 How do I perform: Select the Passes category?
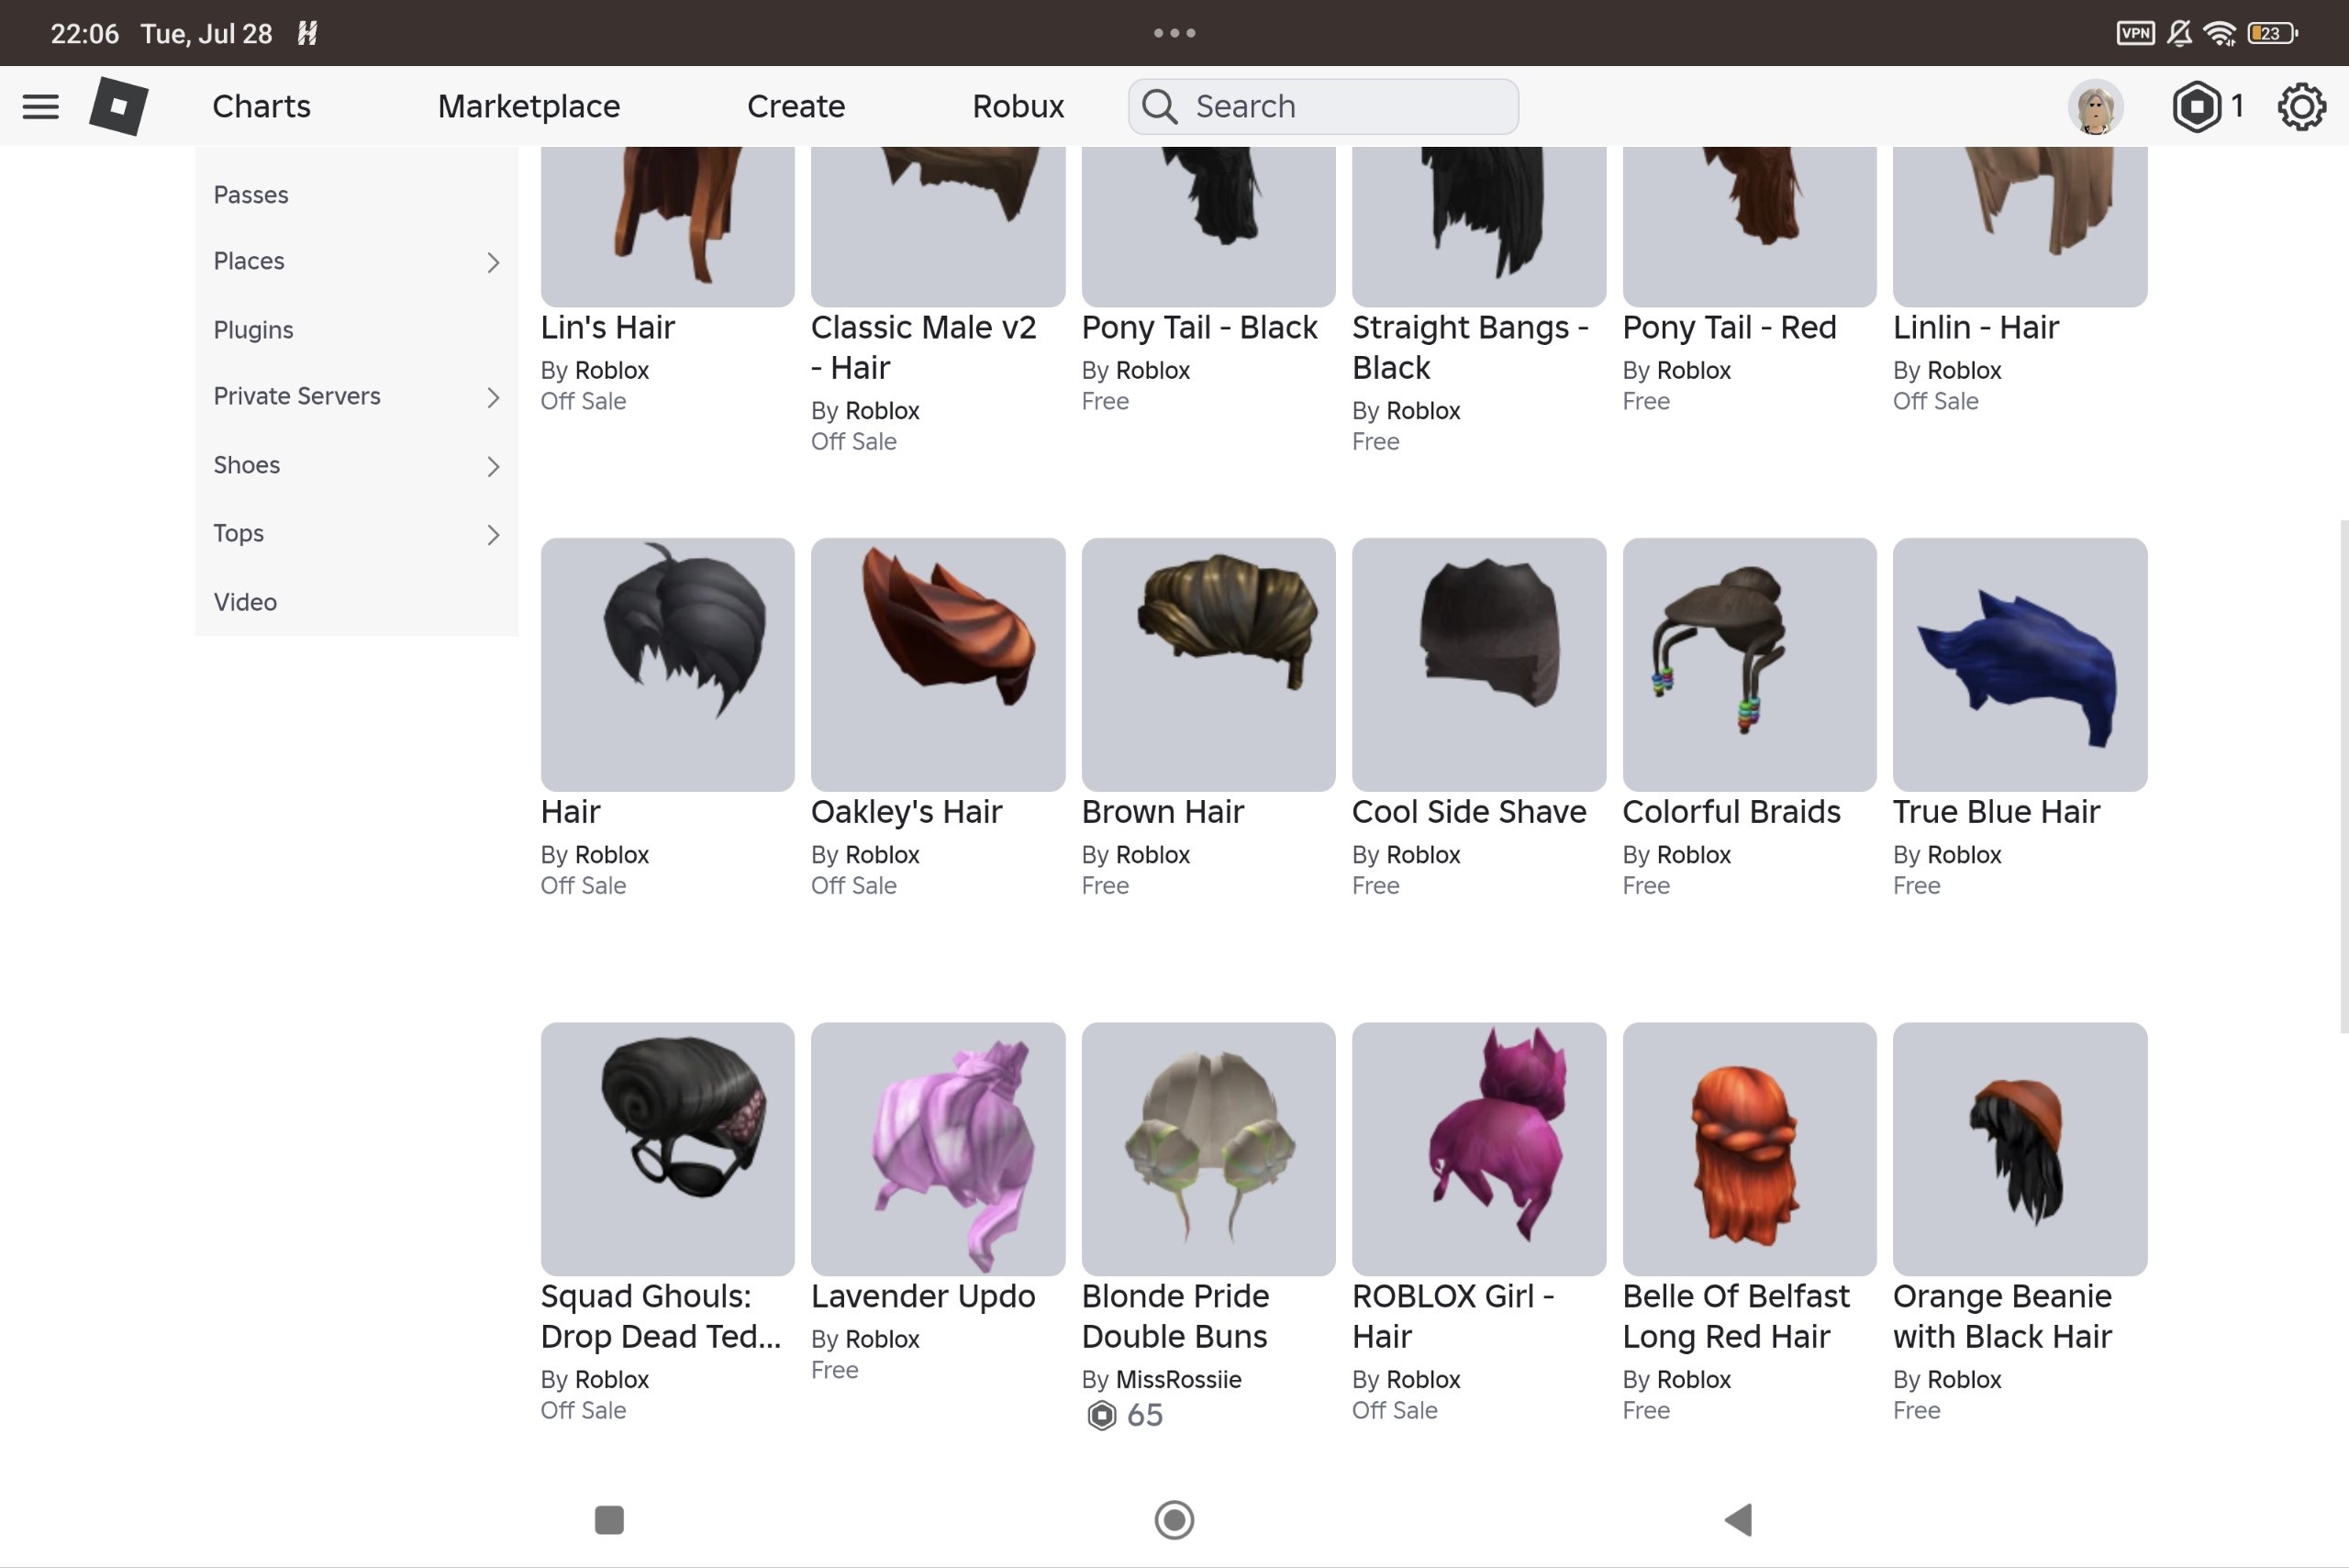coord(251,195)
